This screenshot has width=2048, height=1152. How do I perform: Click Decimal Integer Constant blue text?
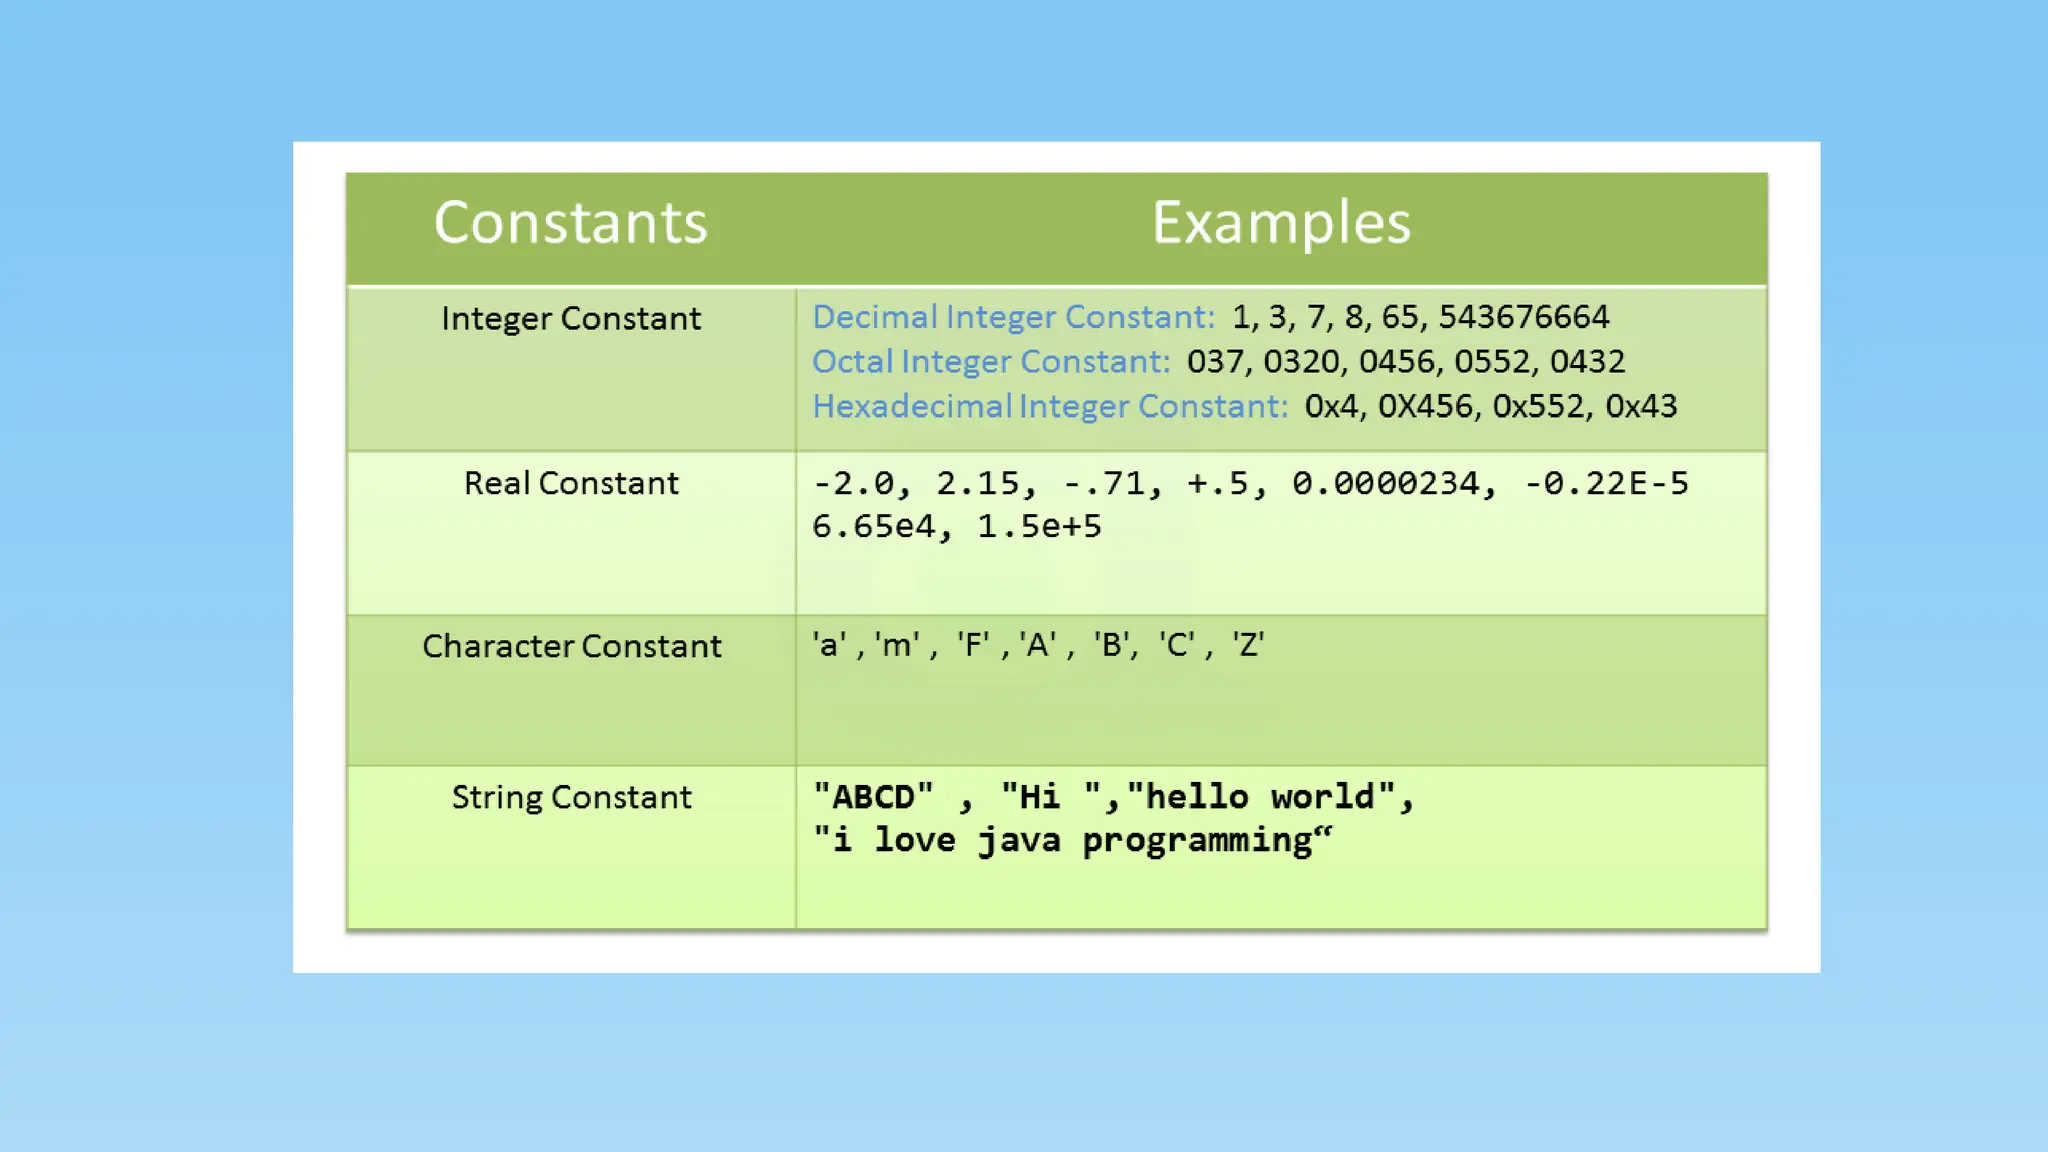1013,317
